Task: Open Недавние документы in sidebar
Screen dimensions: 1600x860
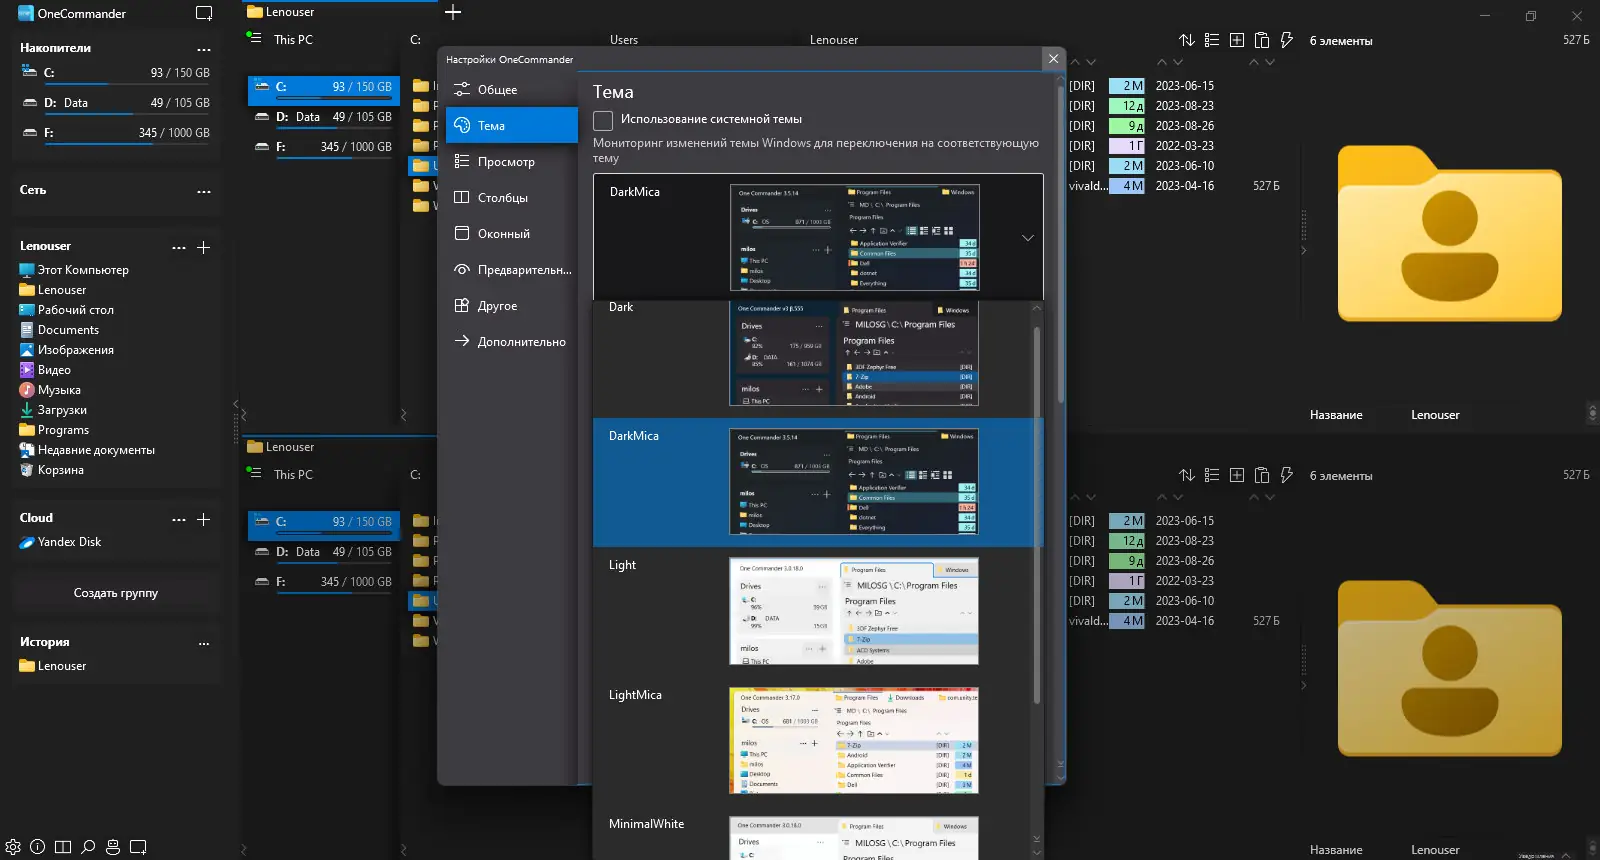Action: [87, 450]
